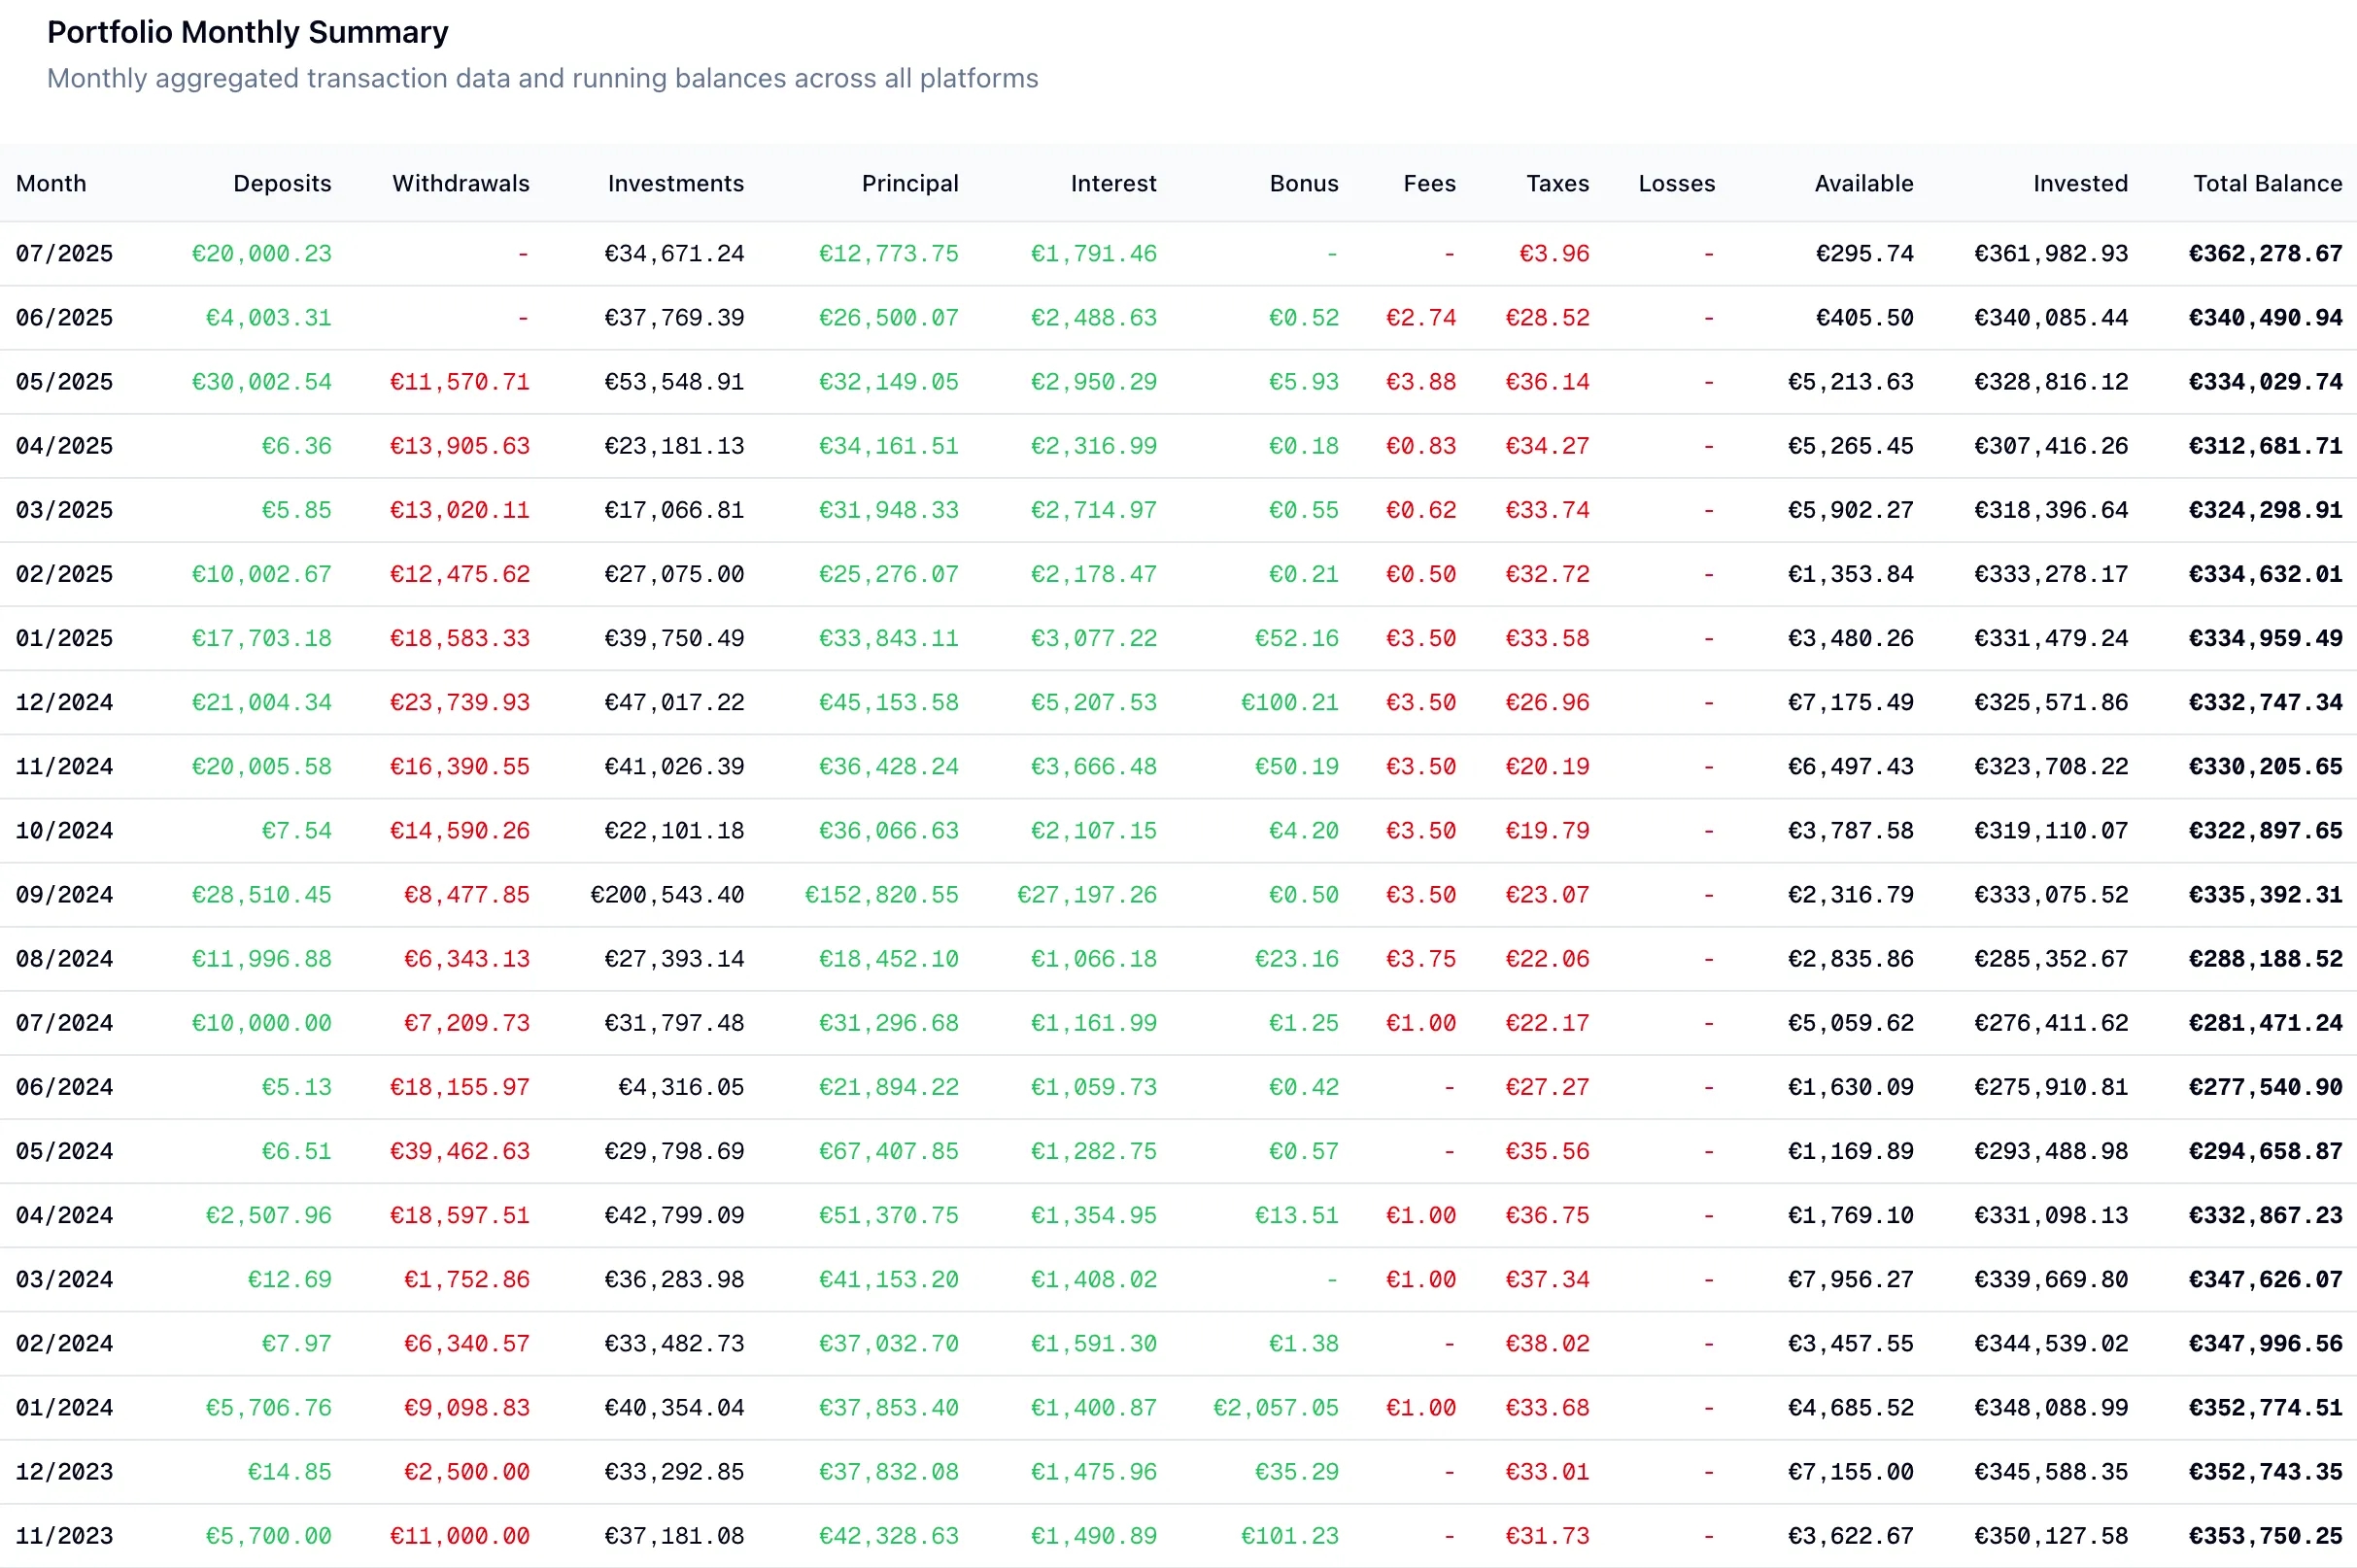Sort by the Taxes column header

1556,183
